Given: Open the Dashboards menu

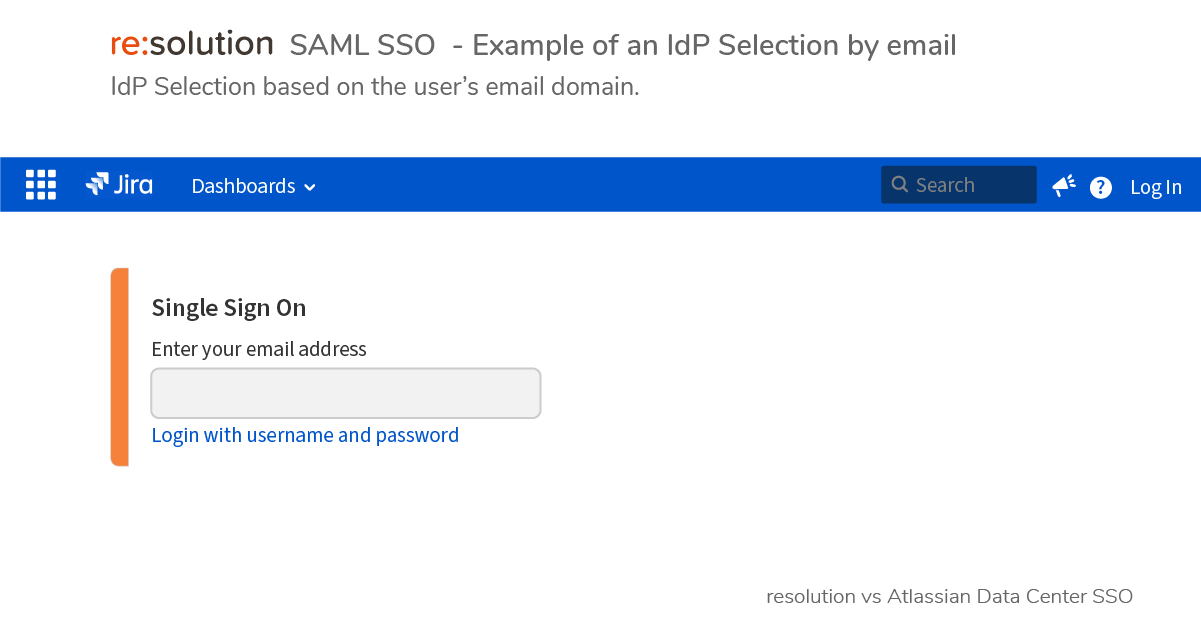Looking at the screenshot, I should pyautogui.click(x=254, y=186).
